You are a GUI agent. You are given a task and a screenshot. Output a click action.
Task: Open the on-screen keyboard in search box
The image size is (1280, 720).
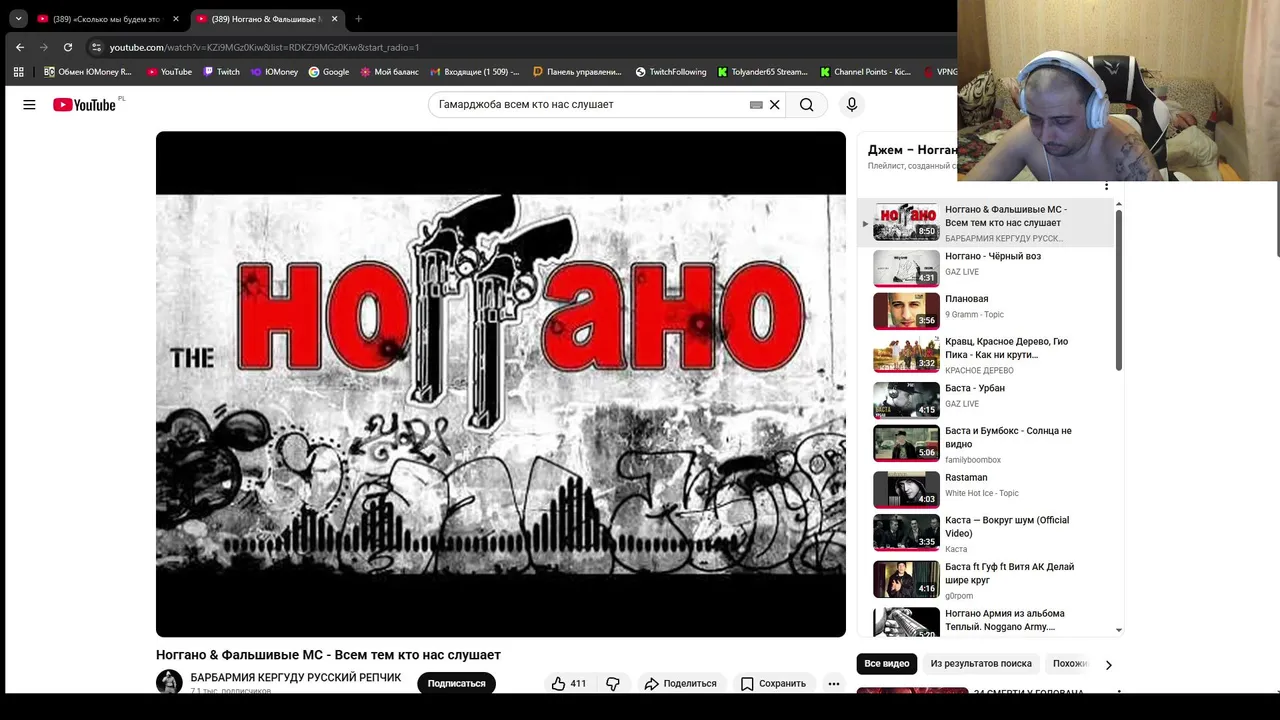(x=756, y=105)
